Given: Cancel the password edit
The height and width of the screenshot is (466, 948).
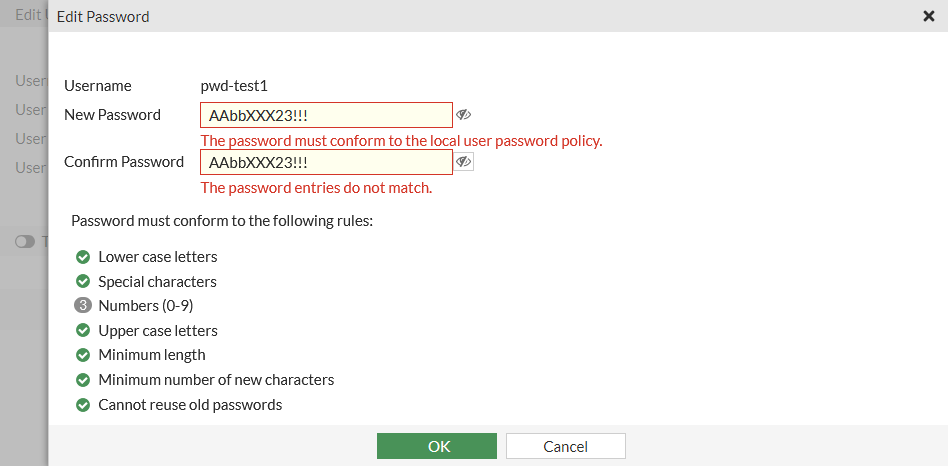Looking at the screenshot, I should pyautogui.click(x=565, y=446).
